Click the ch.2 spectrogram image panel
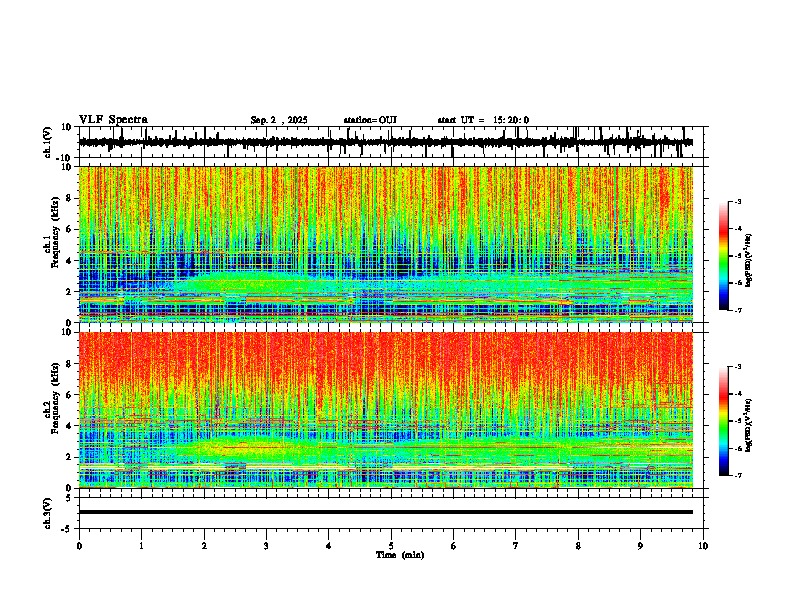The height and width of the screenshot is (612, 792). click(385, 410)
